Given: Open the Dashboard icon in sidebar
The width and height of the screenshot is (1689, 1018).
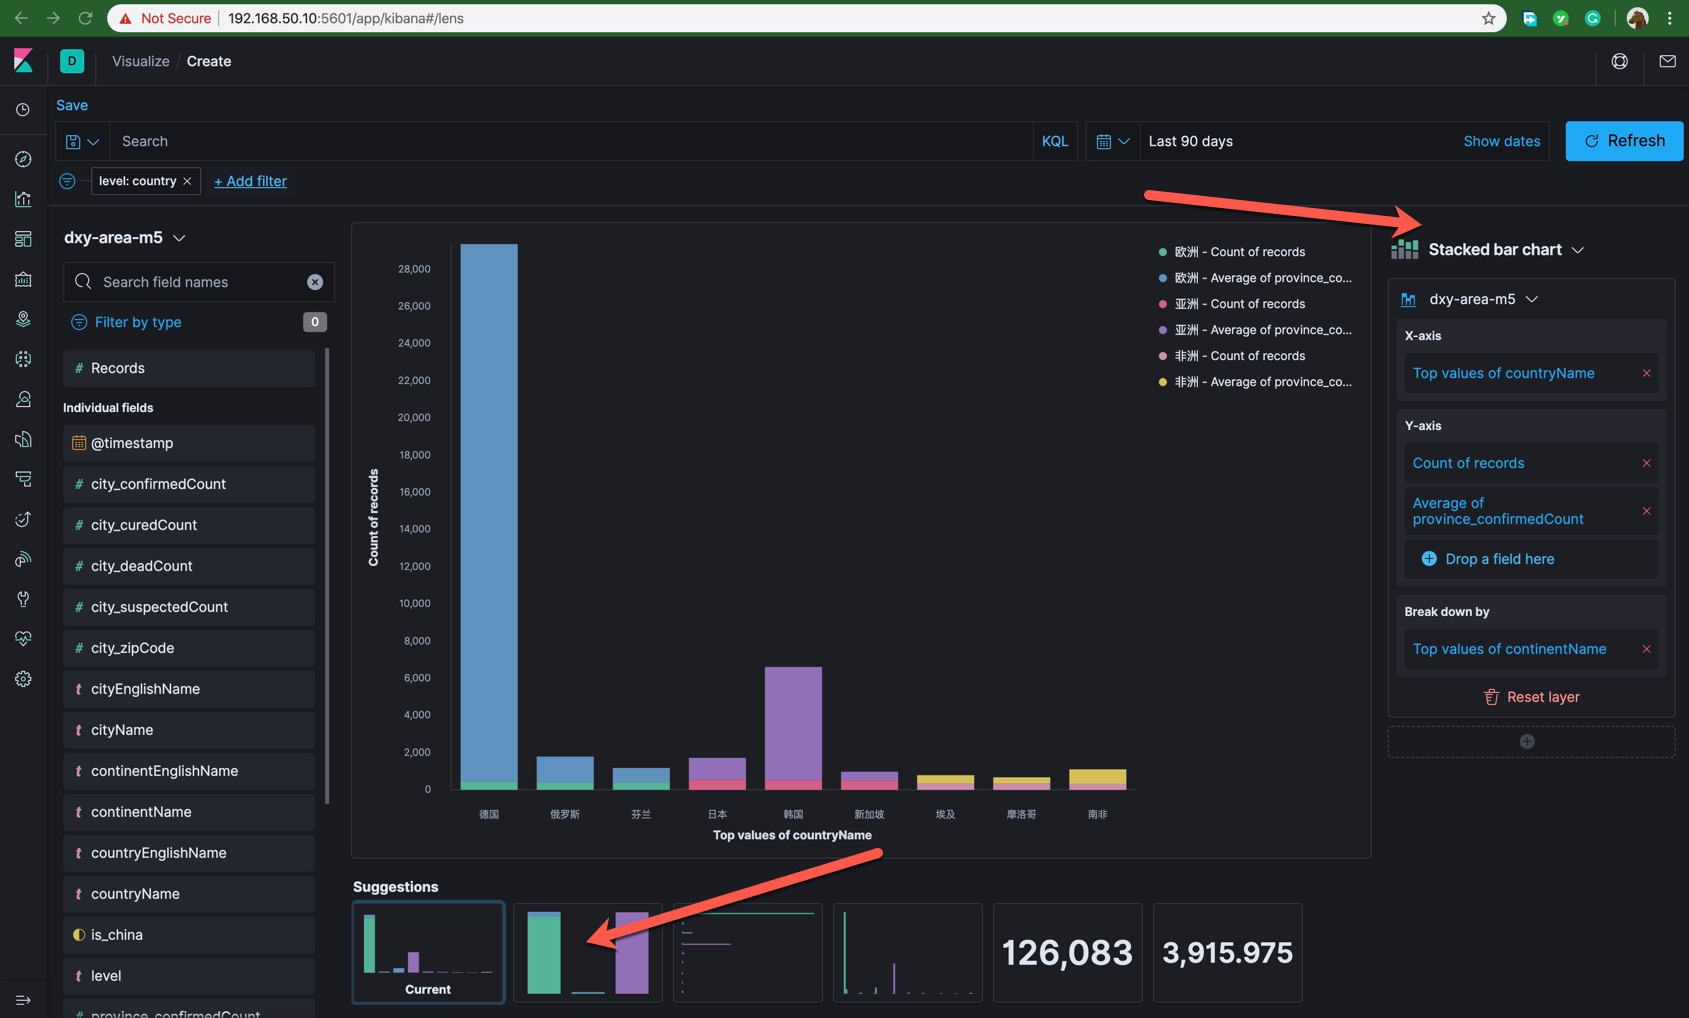Looking at the screenshot, I should [23, 239].
